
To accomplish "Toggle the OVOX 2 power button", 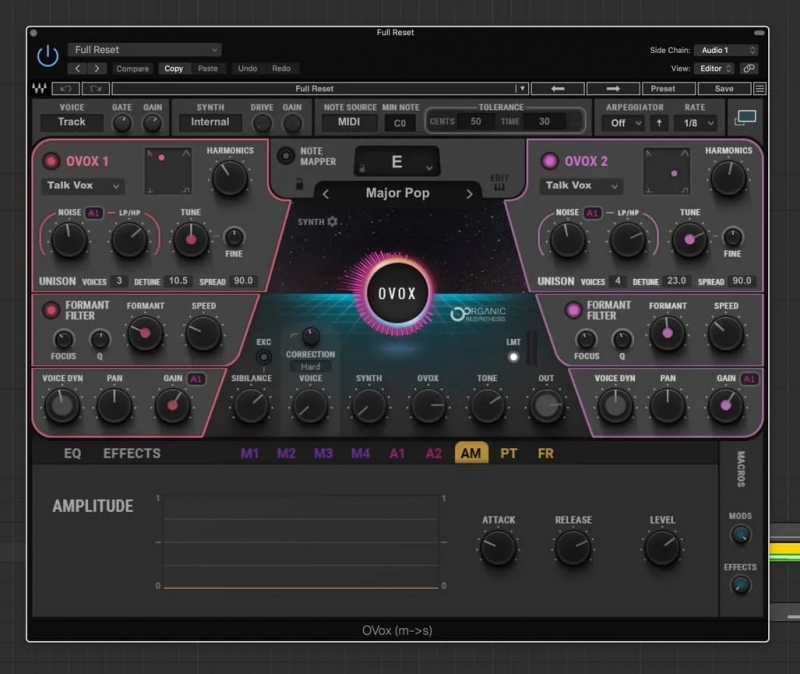I will coord(549,161).
